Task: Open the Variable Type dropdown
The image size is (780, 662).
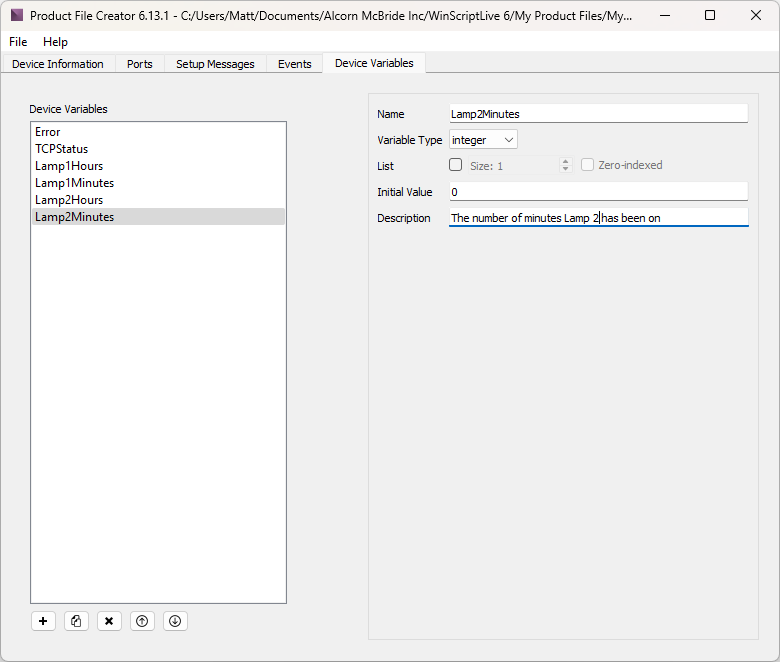Action: (x=483, y=140)
